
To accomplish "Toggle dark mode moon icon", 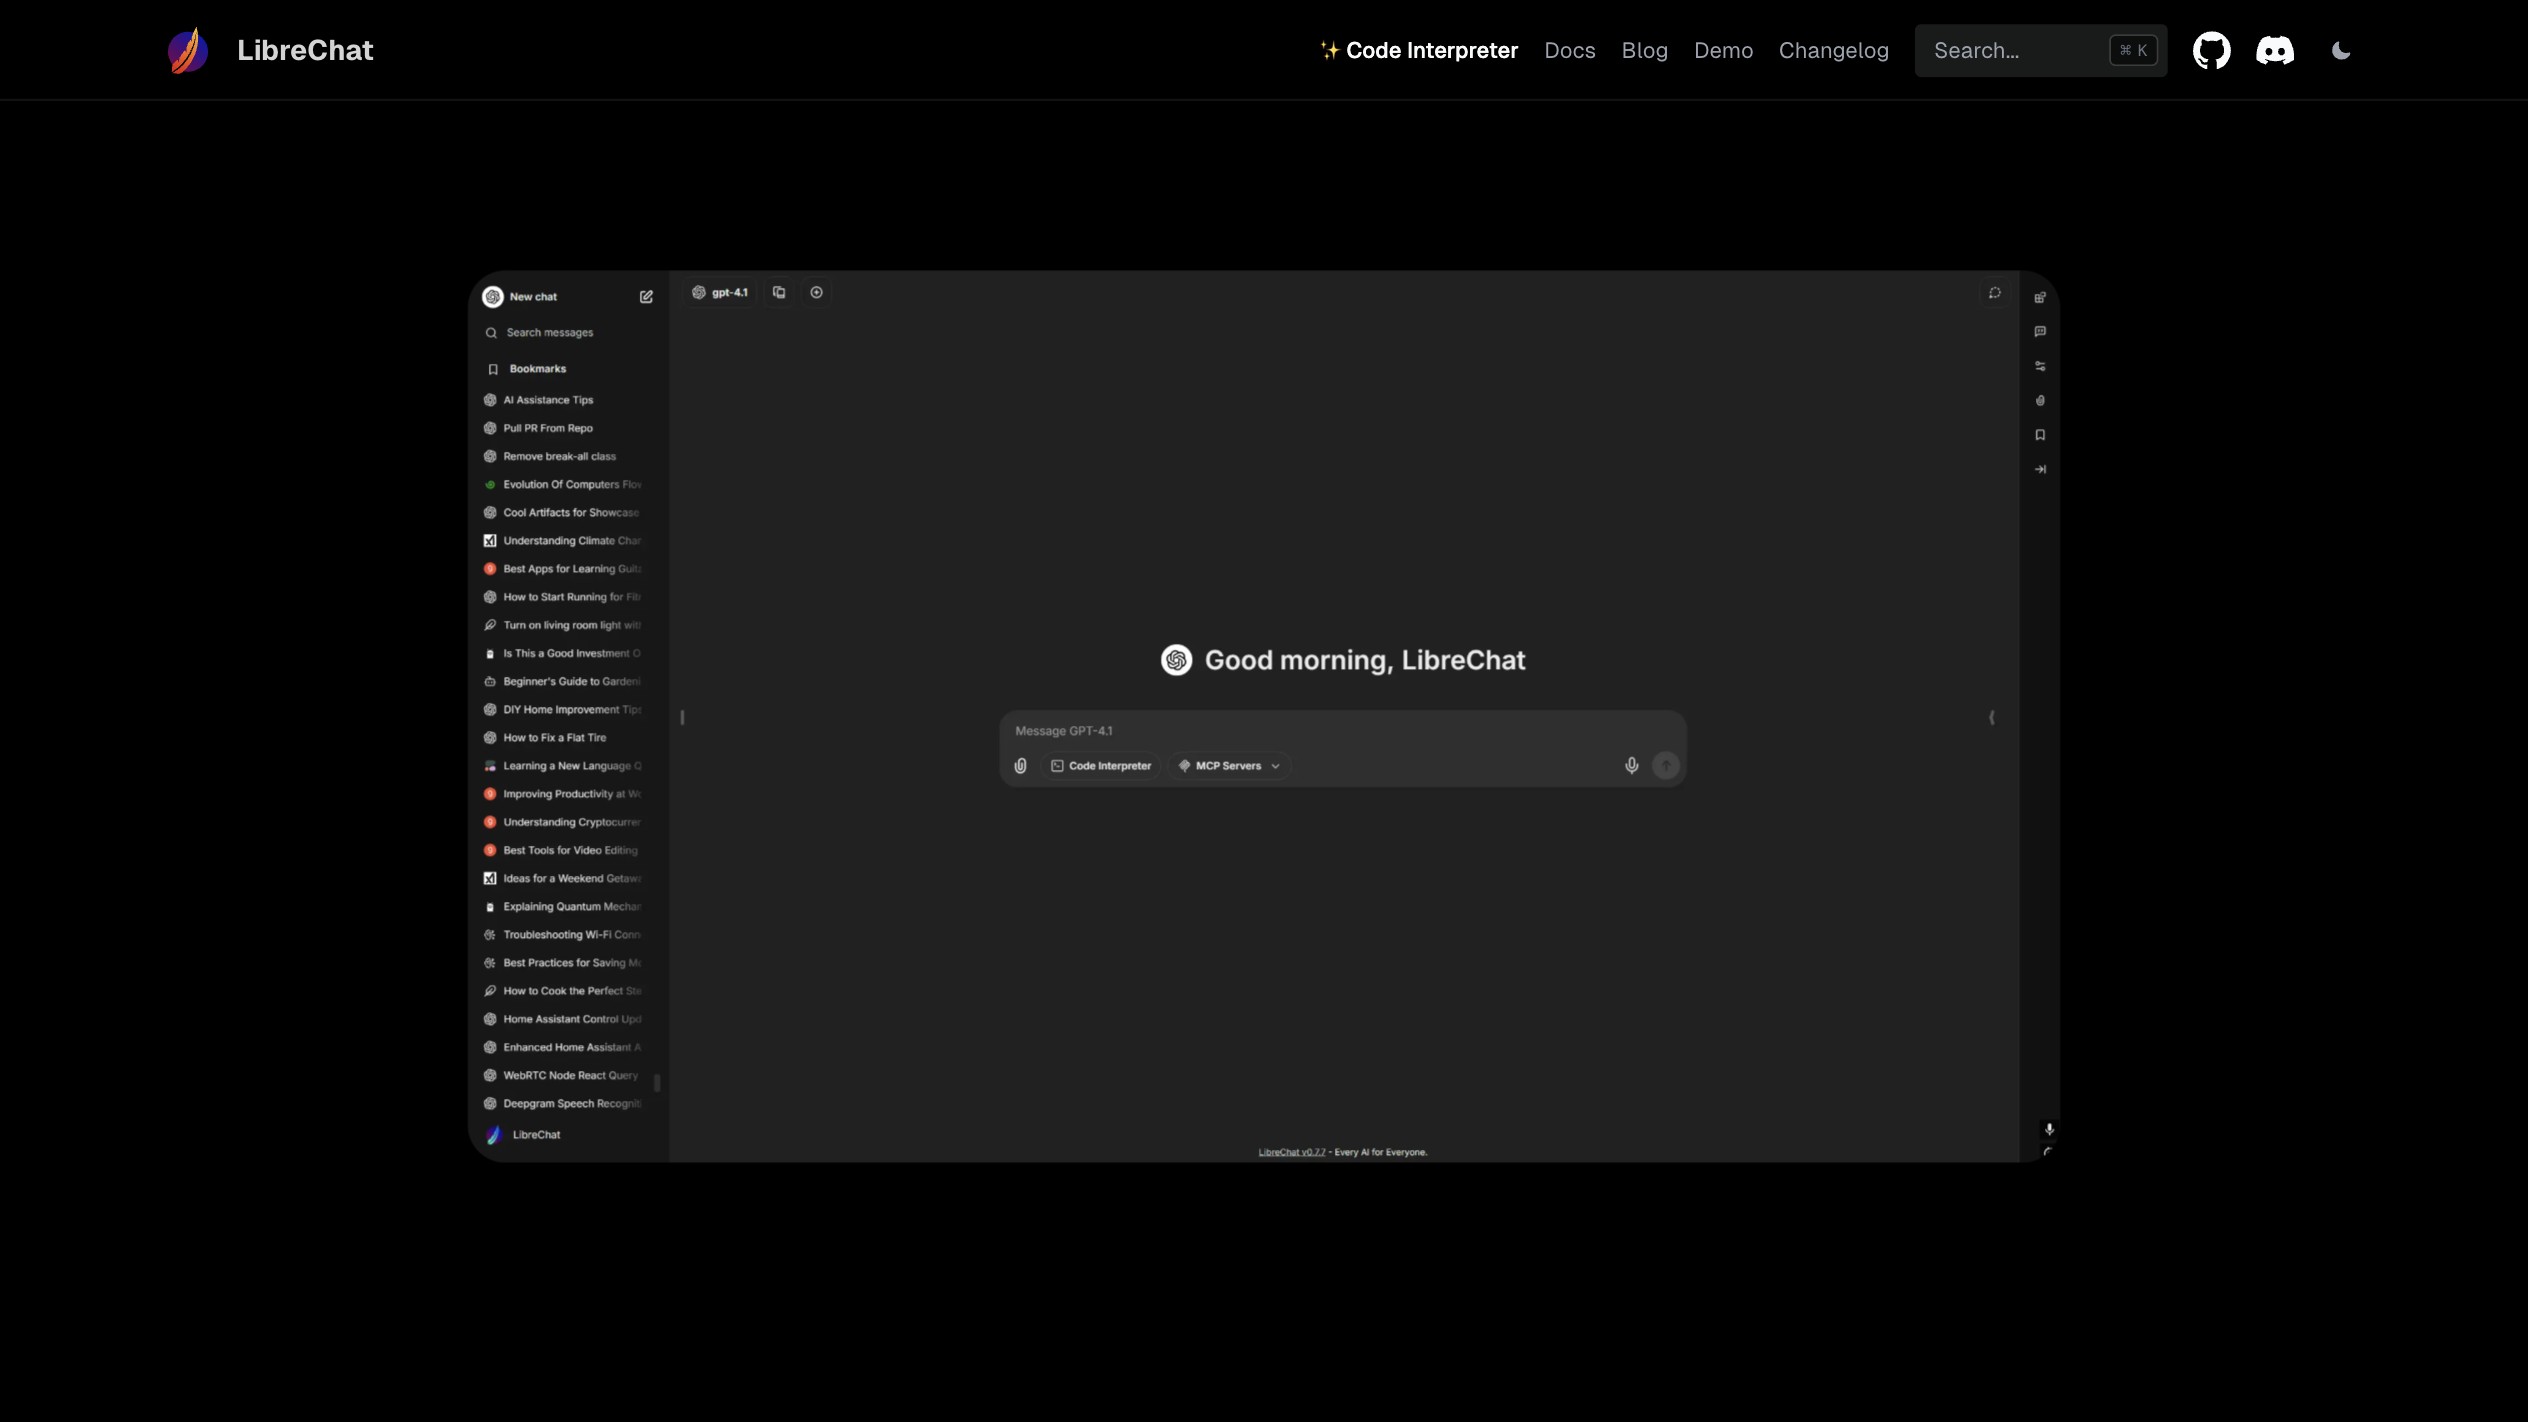I will [x=2340, y=51].
